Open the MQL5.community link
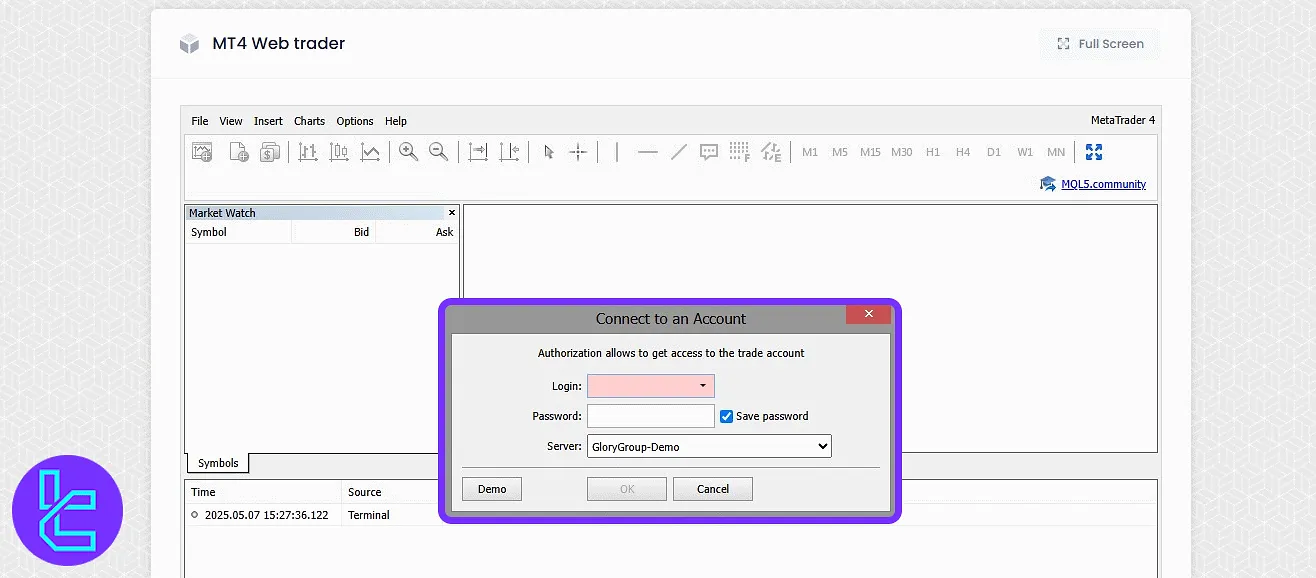 tap(1104, 184)
